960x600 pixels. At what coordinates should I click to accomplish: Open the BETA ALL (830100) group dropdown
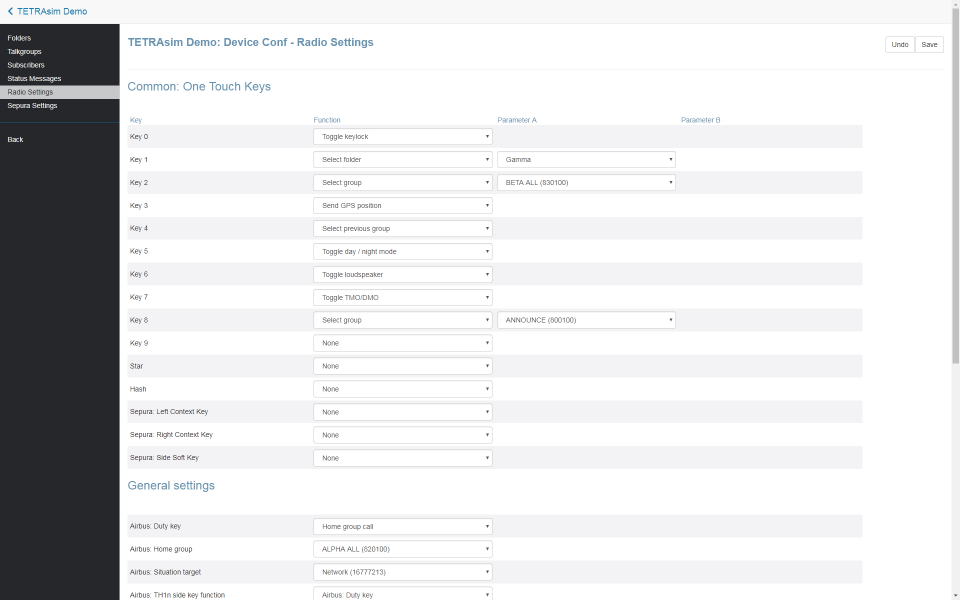click(x=586, y=183)
